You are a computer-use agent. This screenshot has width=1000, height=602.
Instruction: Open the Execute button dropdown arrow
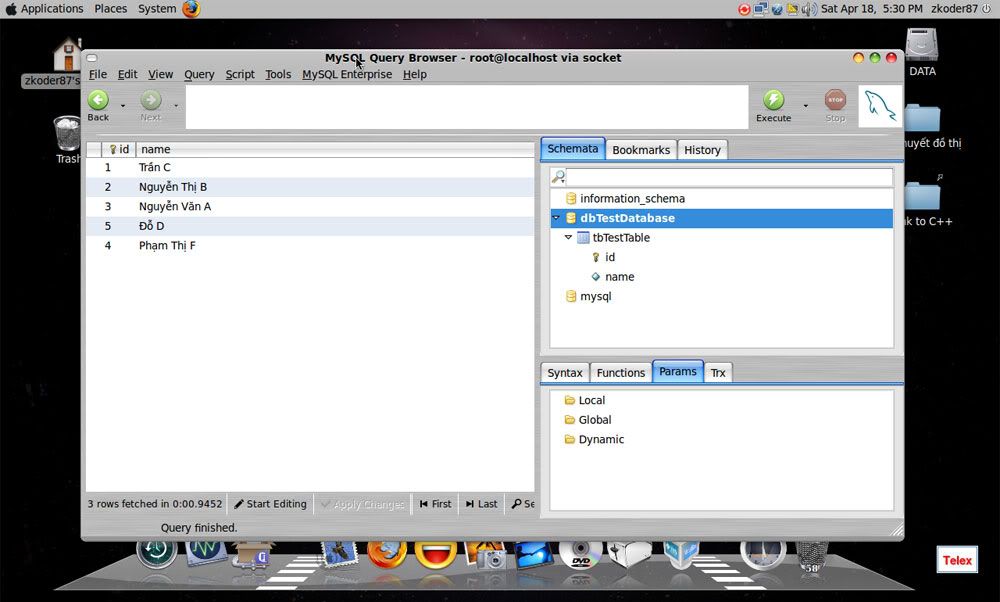pyautogui.click(x=805, y=105)
